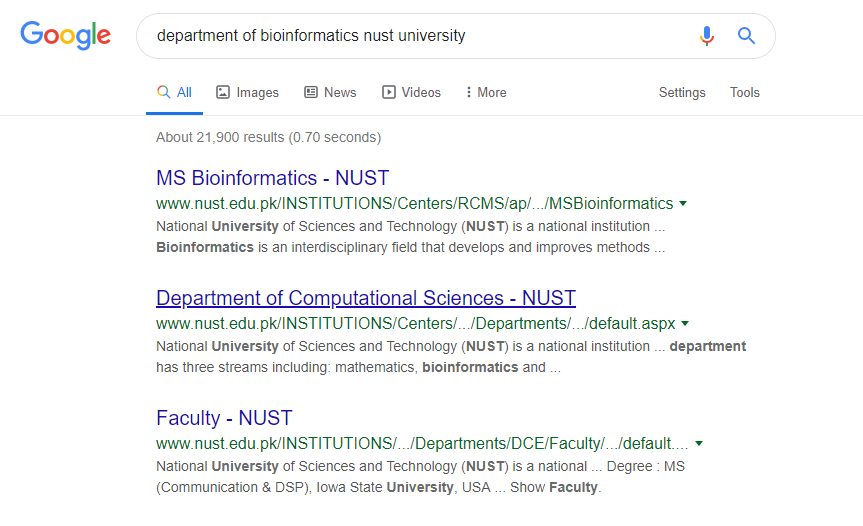Click the Google logo
The image size is (863, 526).
click(x=65, y=36)
